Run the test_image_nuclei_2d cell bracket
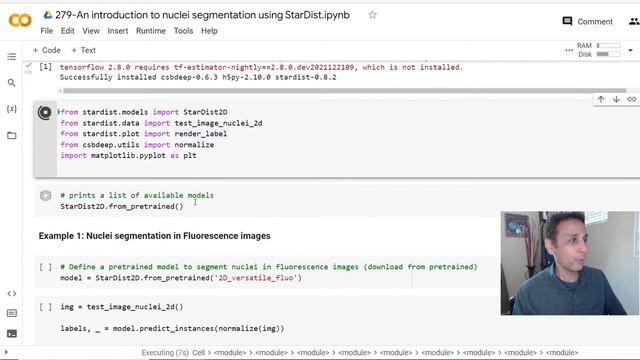Screen dimensions: 640x360 [x=45, y=307]
